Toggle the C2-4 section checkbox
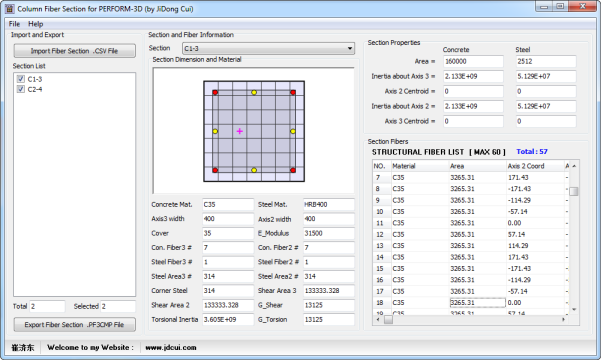The width and height of the screenshot is (601, 360). point(21,89)
